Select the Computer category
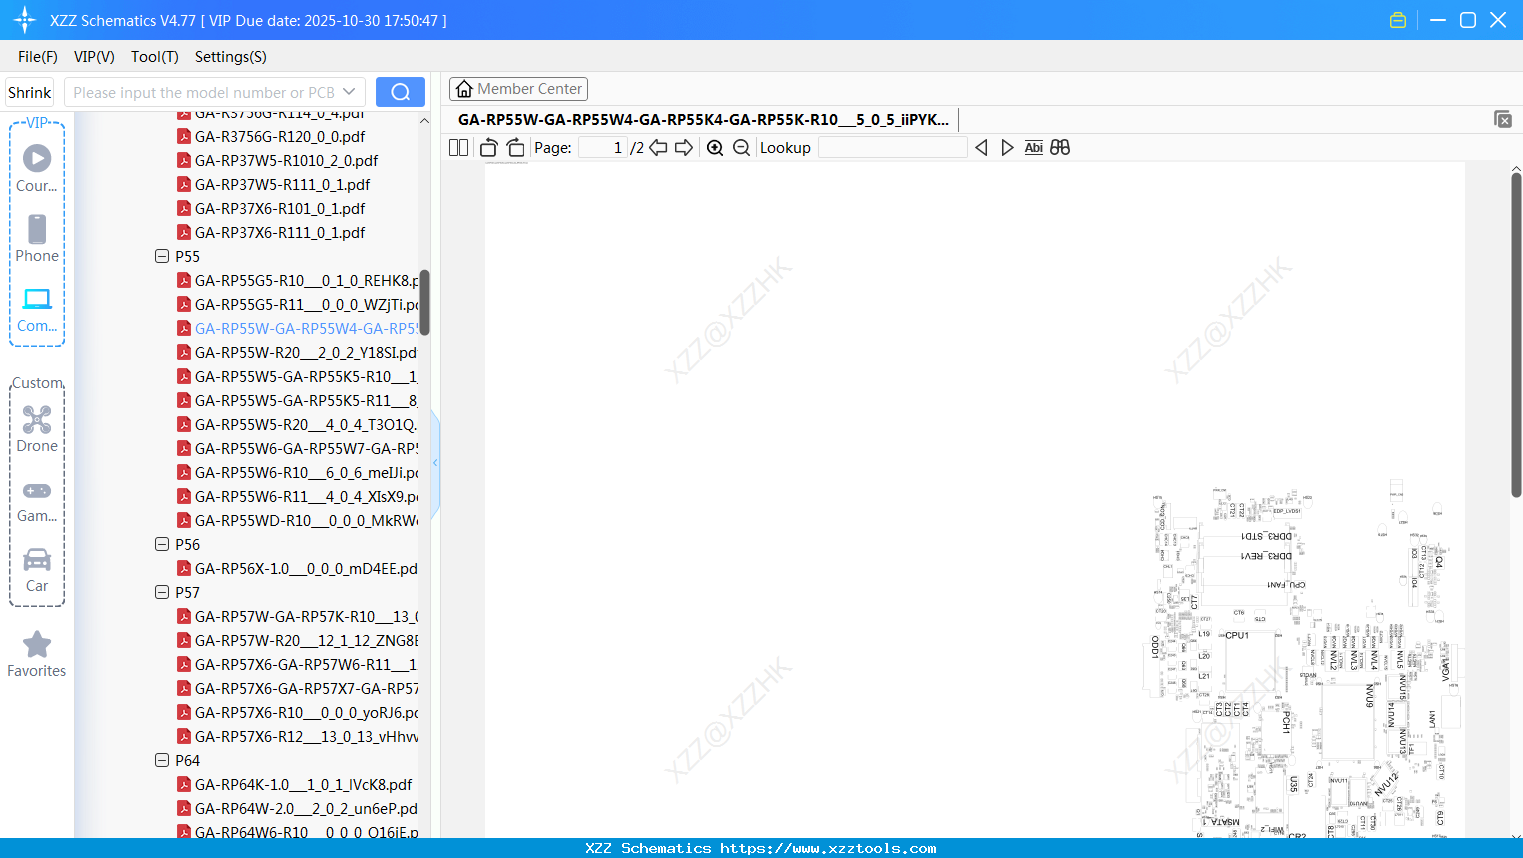1523x858 pixels. point(37,309)
